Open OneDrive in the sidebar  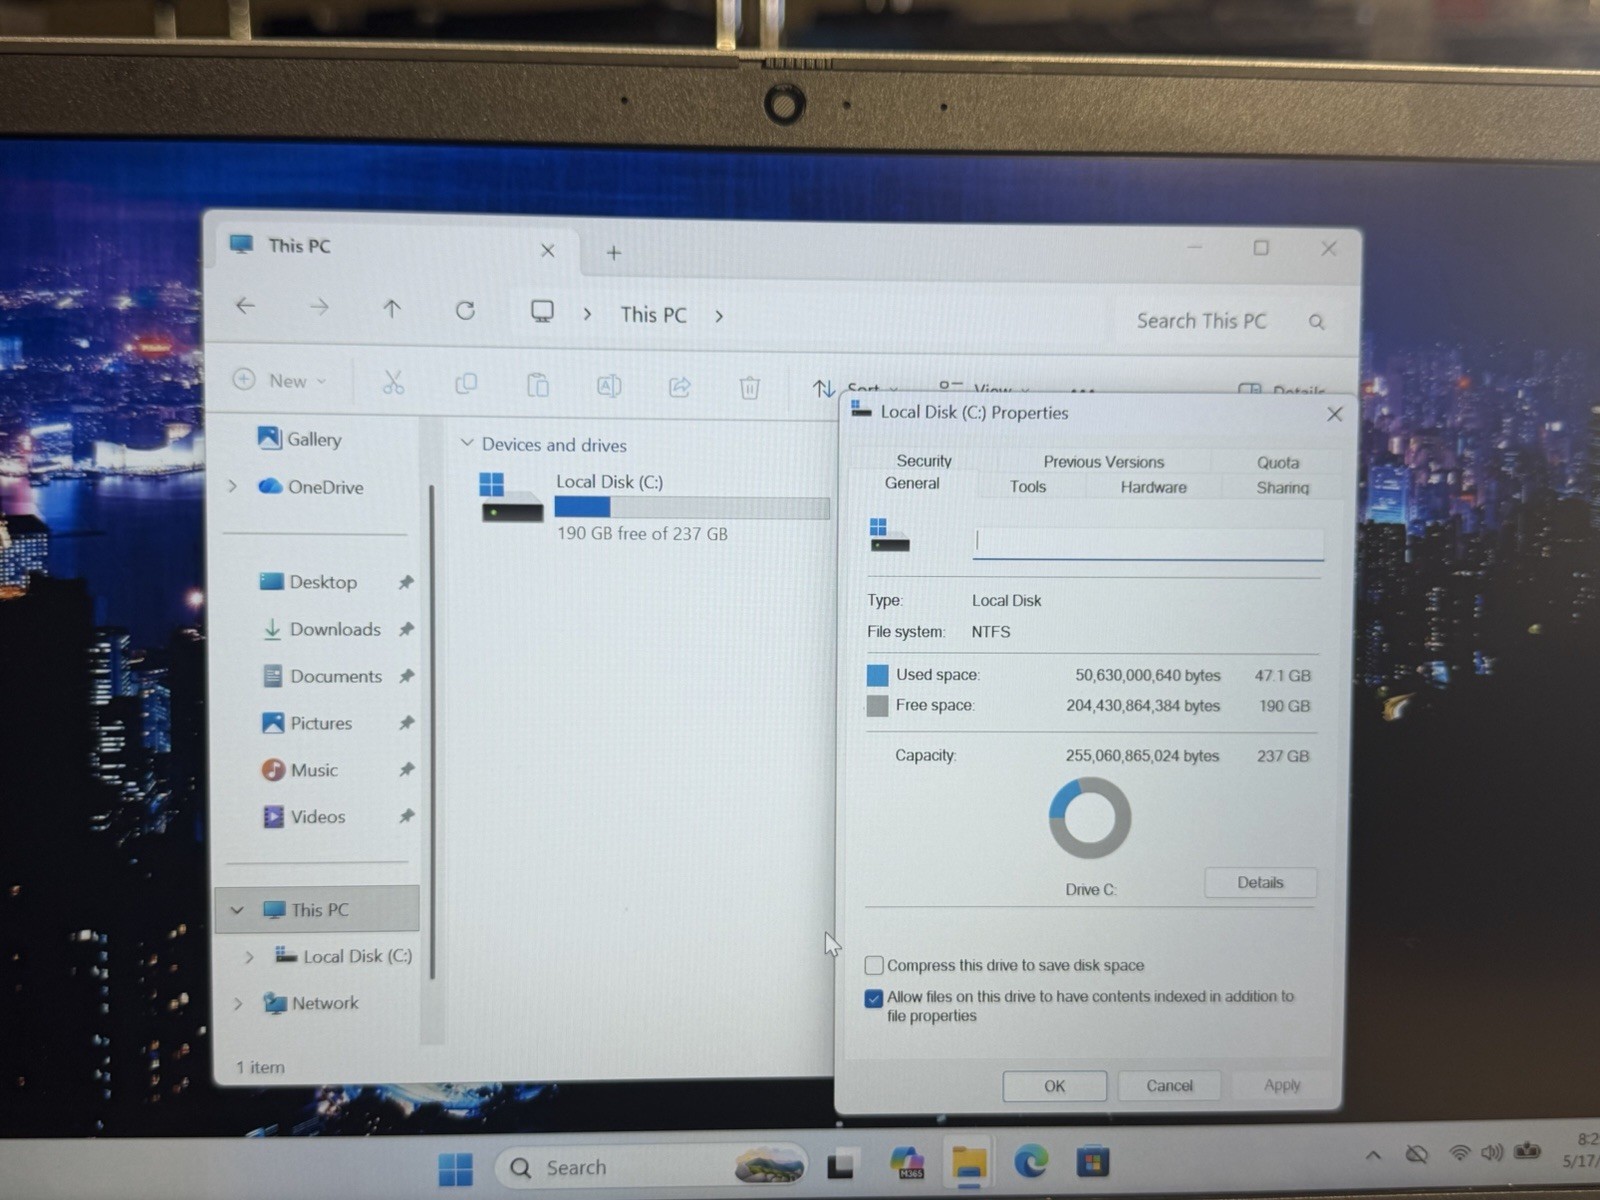click(x=311, y=487)
